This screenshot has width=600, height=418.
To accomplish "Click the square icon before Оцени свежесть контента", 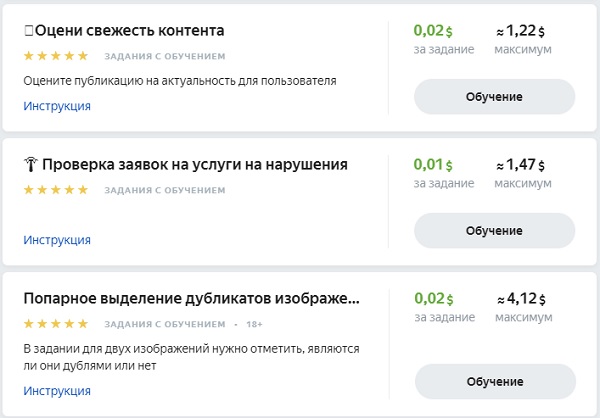I will [29, 30].
